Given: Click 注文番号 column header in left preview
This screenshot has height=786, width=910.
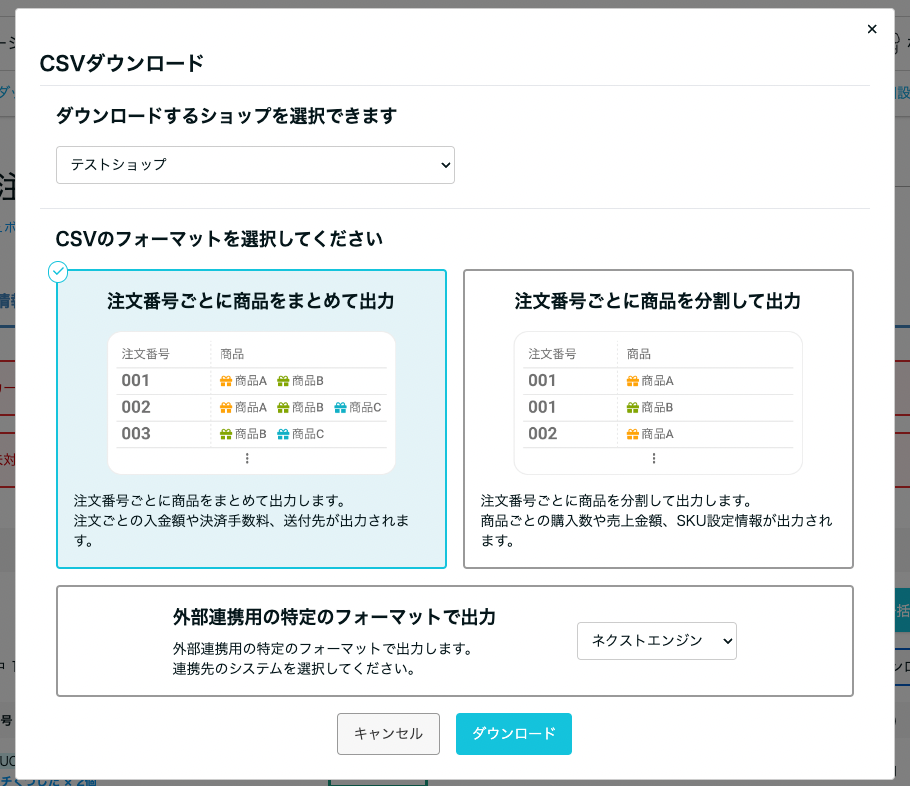Looking at the screenshot, I should (x=146, y=354).
